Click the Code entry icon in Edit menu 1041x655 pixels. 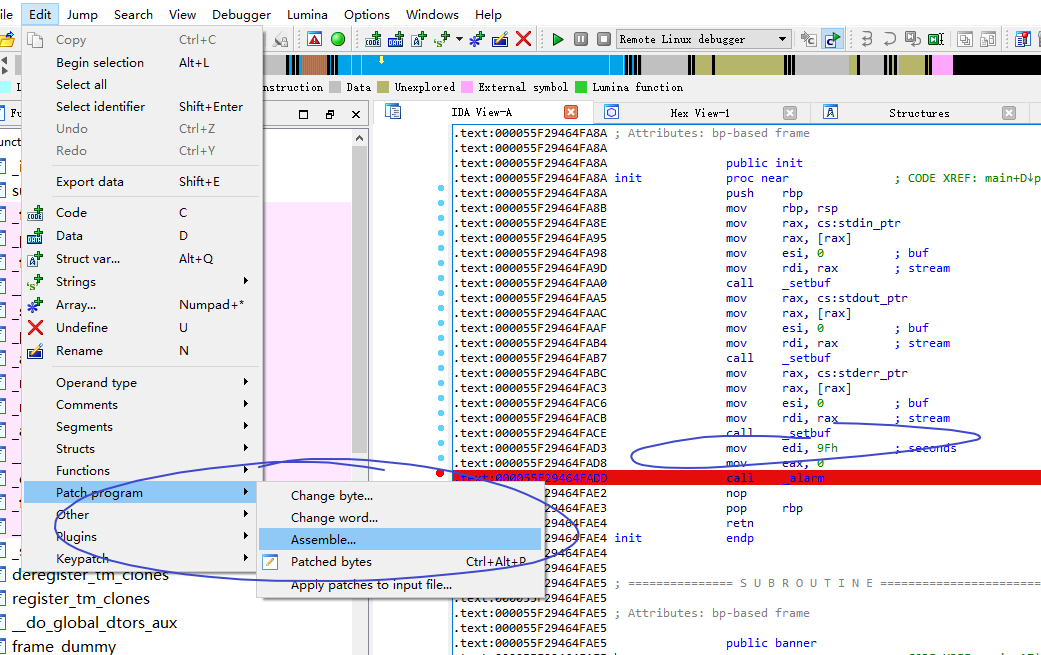[35, 213]
